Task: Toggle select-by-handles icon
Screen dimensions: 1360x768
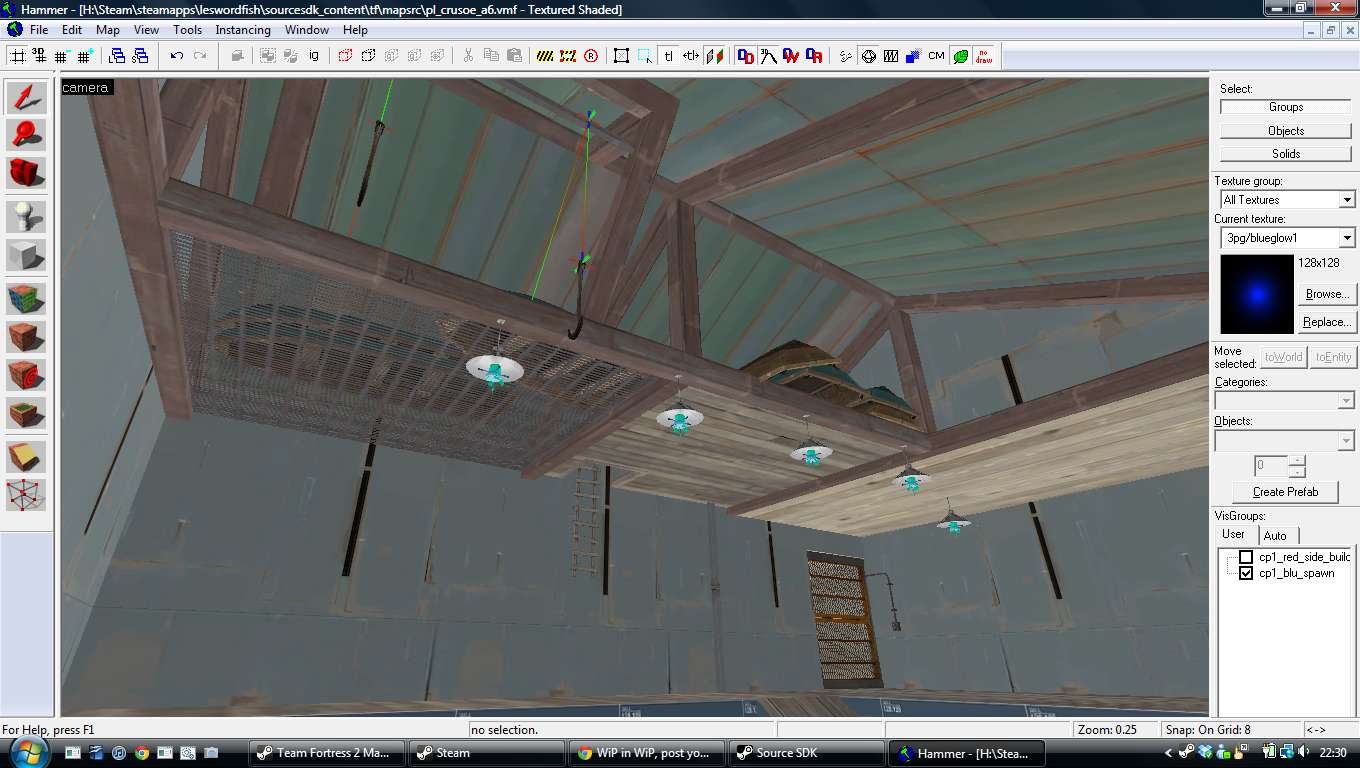Action: coord(622,56)
